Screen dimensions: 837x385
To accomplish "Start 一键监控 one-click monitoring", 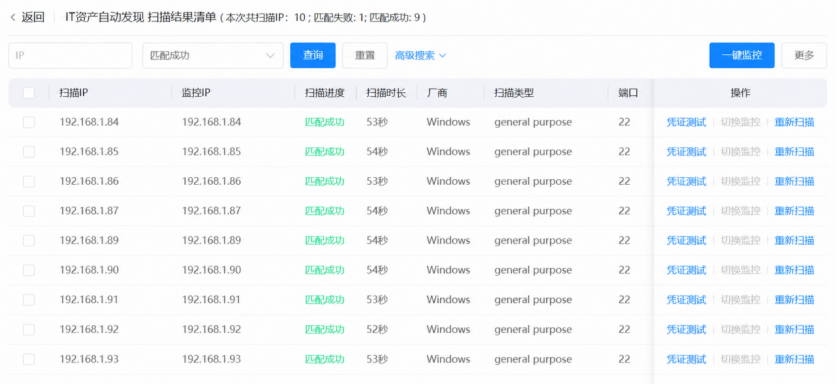I will [741, 56].
